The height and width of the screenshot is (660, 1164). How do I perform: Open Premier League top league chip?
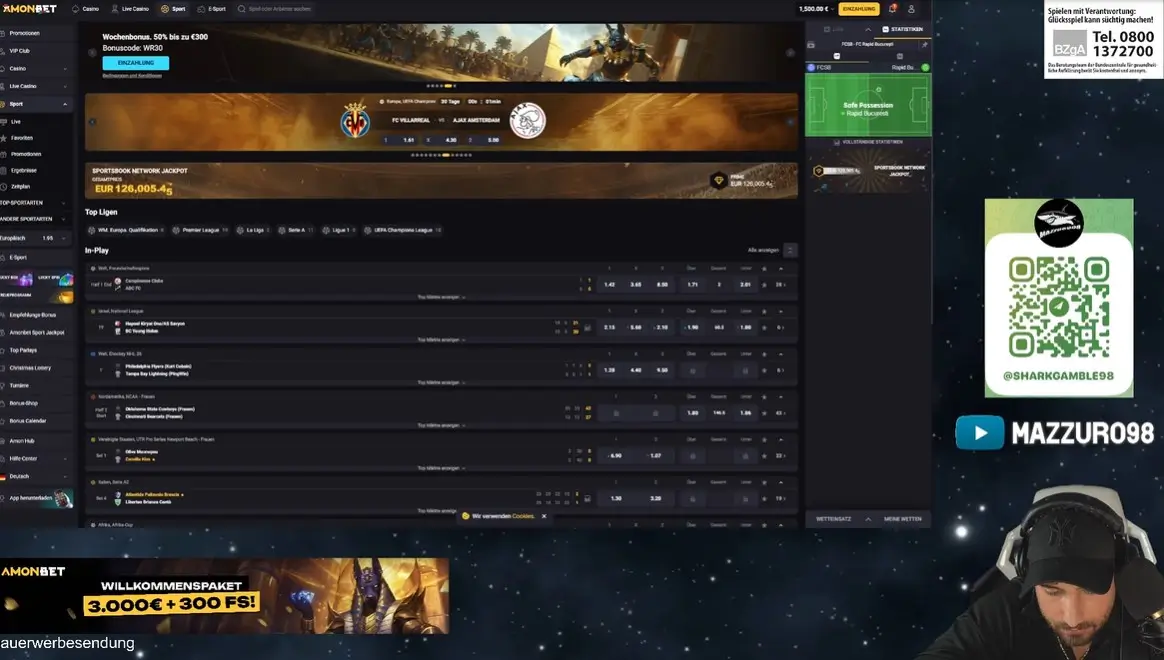tap(200, 230)
